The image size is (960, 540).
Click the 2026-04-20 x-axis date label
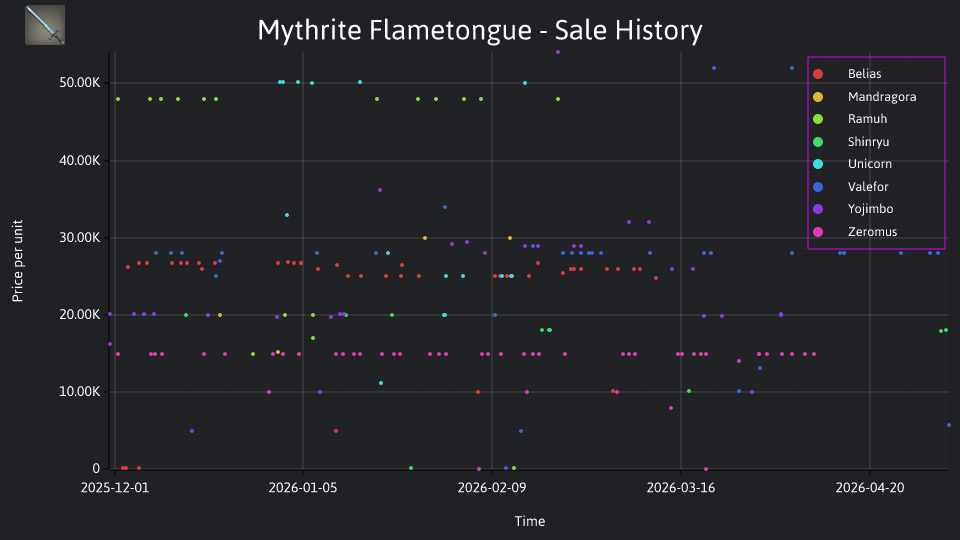tap(870, 487)
